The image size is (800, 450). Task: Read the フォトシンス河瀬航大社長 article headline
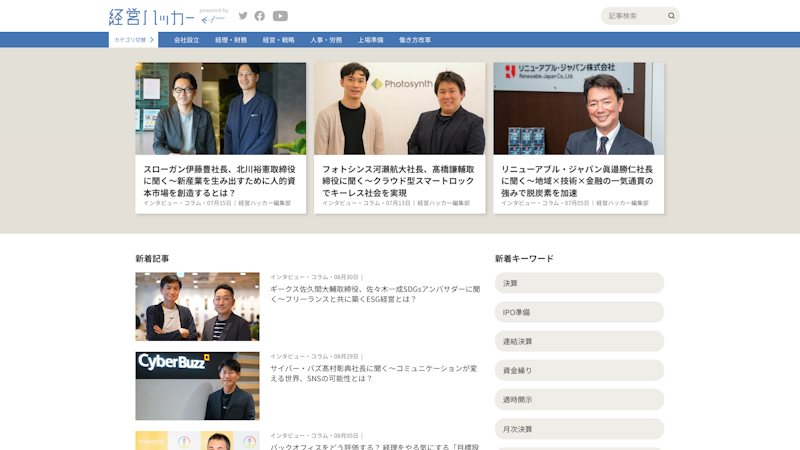click(398, 181)
